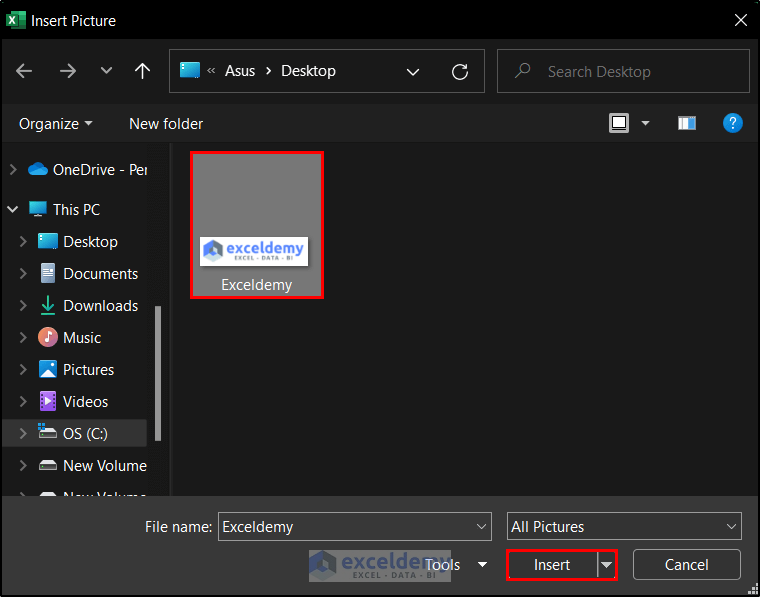Screen dimensions: 760x597
Task: Expand the OS (C:) drive node
Action: click(23, 433)
